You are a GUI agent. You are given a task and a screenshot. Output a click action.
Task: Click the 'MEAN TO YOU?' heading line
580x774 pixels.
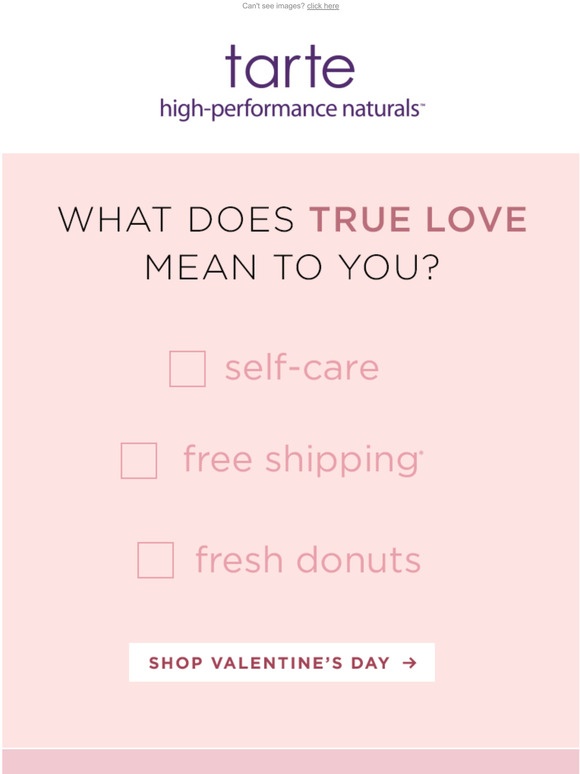pyautogui.click(x=292, y=268)
